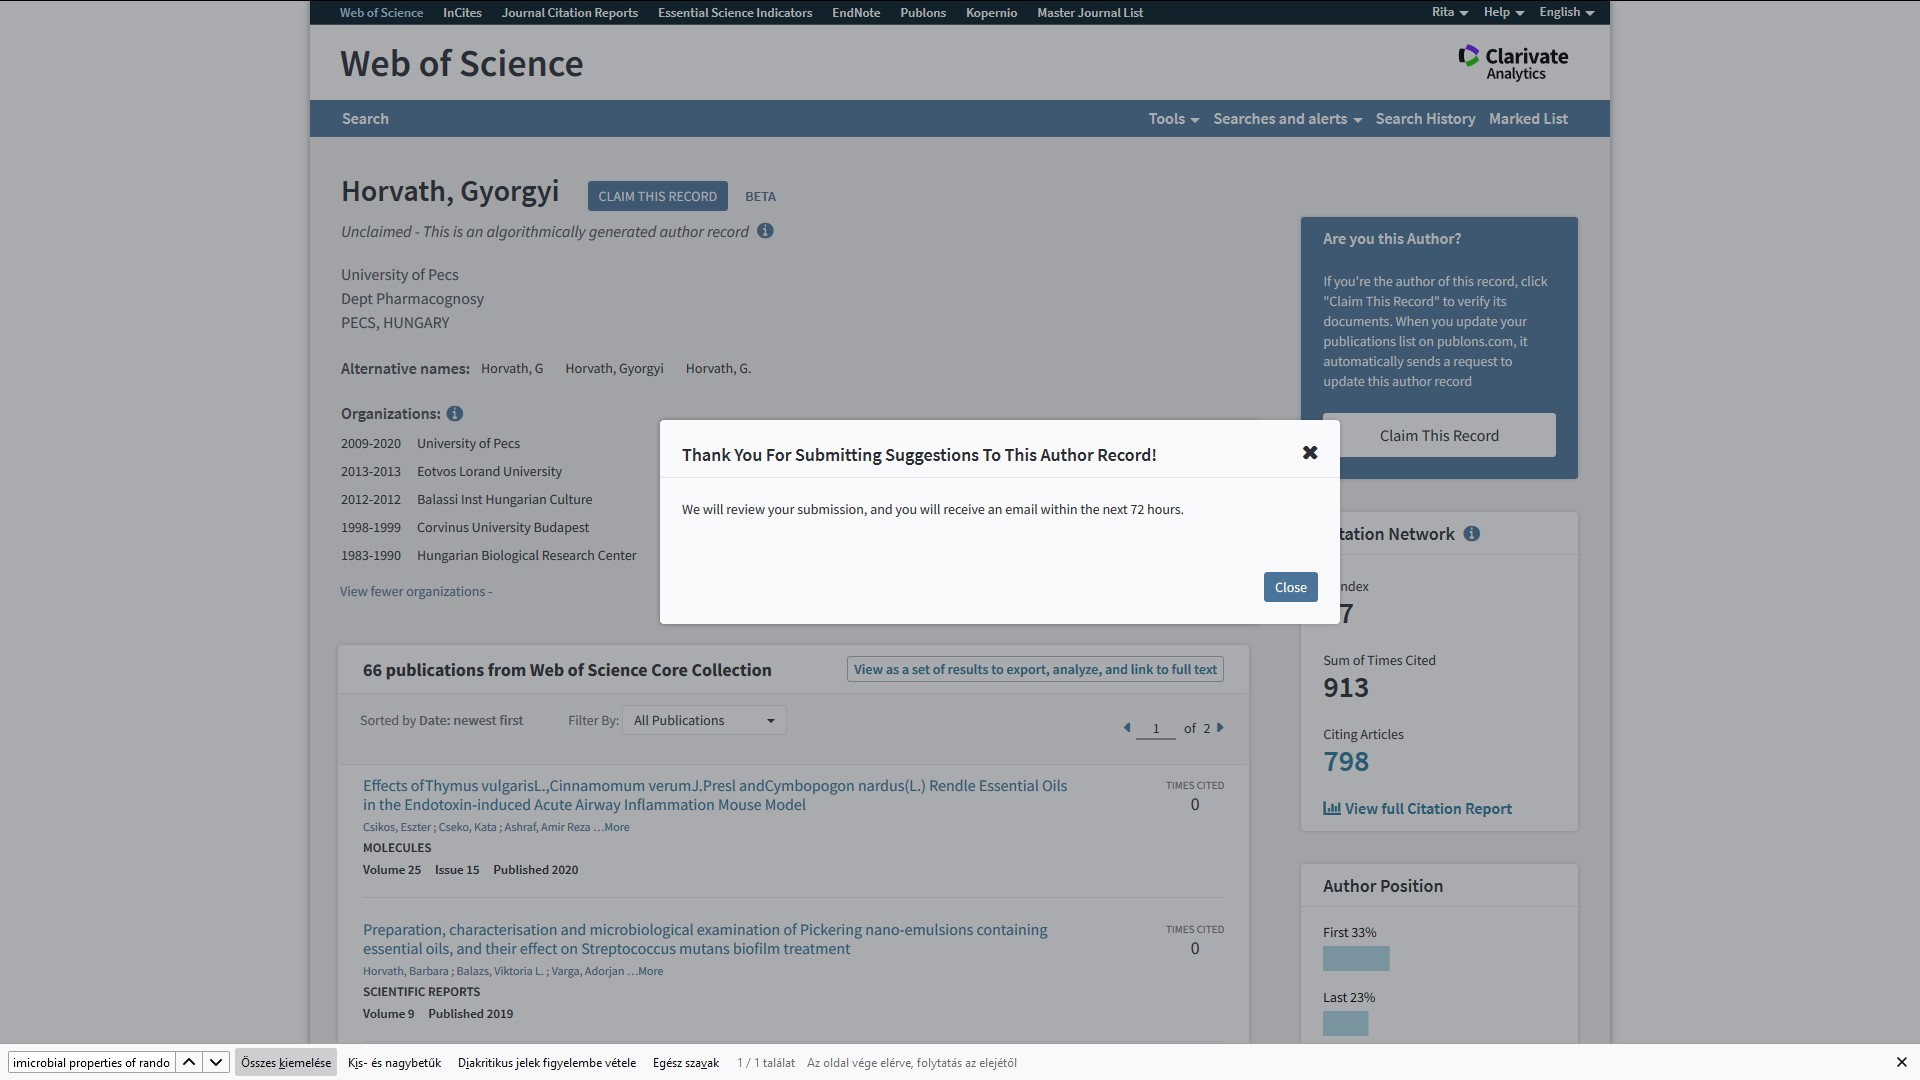Open Web of Science top nav link

pyautogui.click(x=381, y=12)
